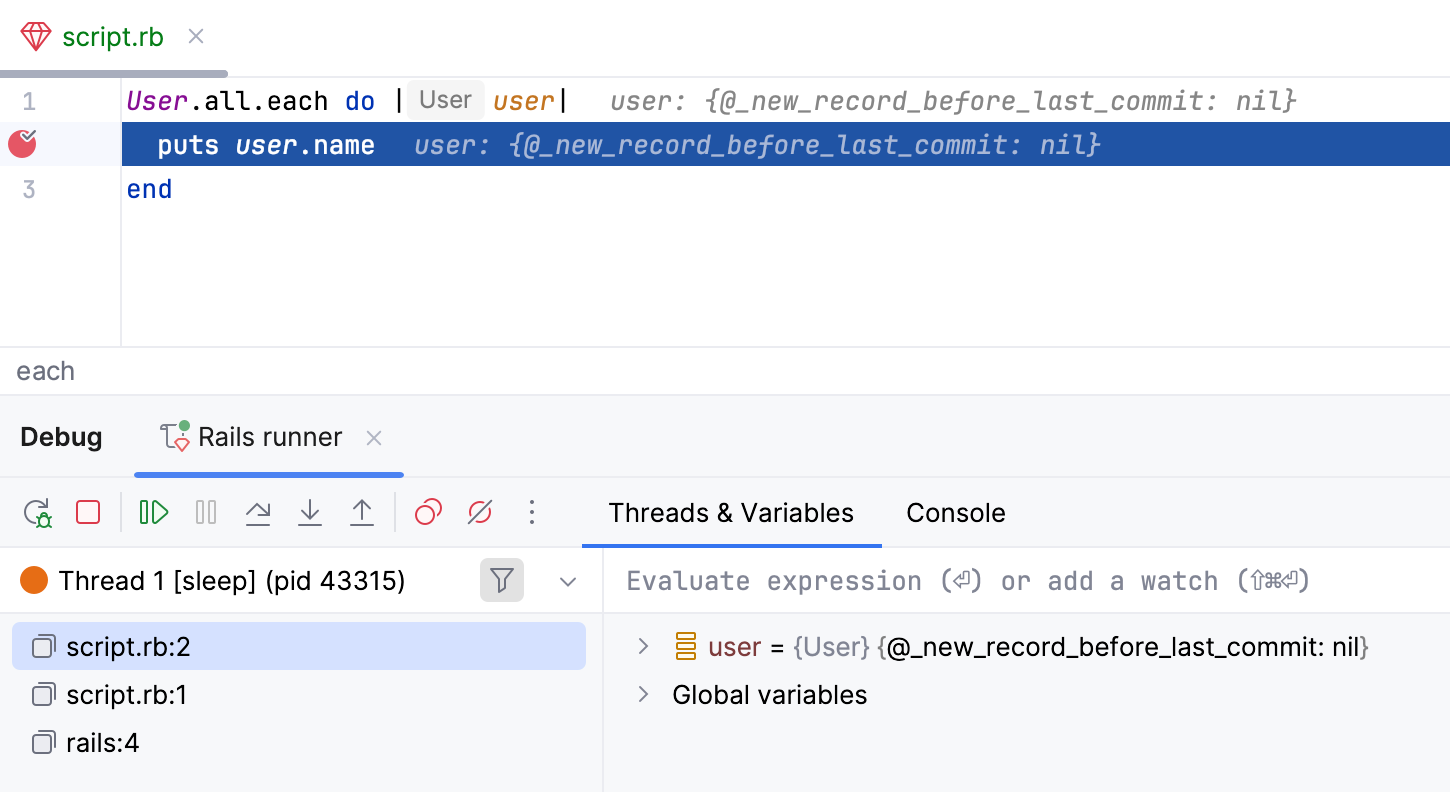
Task: Resume program execution
Action: click(153, 512)
